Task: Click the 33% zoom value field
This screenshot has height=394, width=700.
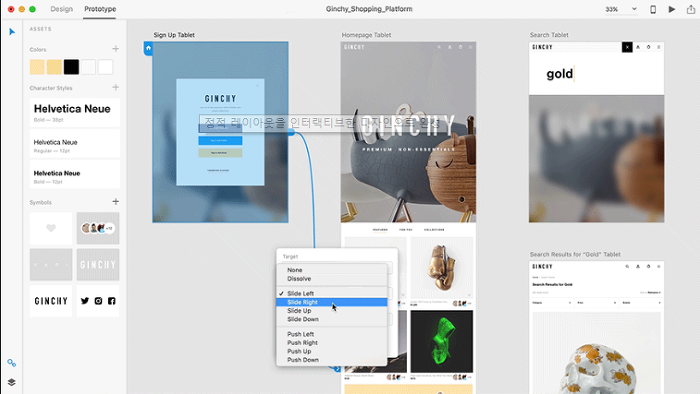Action: point(612,9)
